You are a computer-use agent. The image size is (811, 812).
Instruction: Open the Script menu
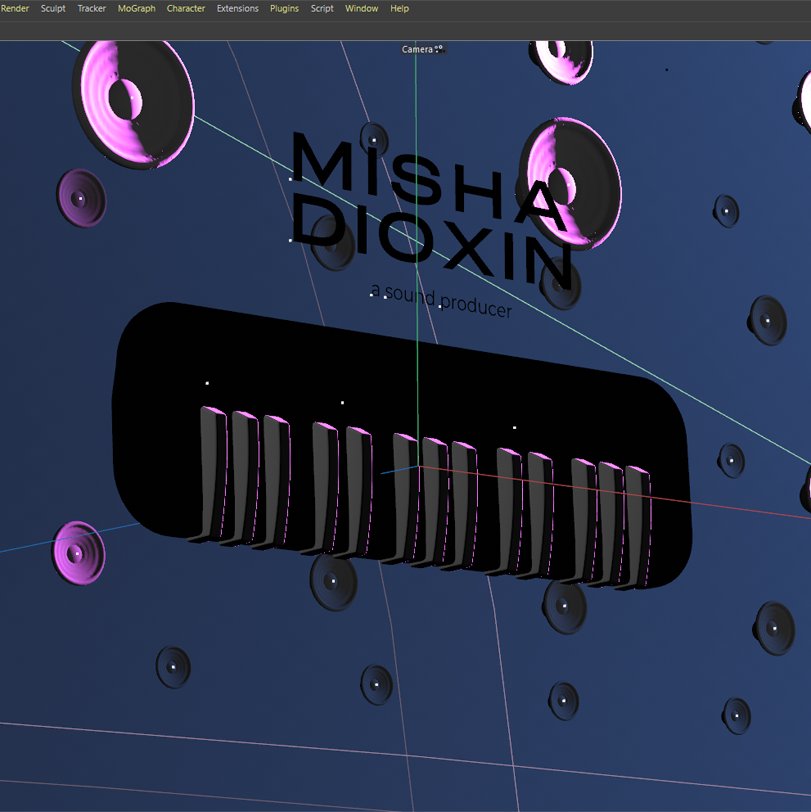pyautogui.click(x=322, y=8)
